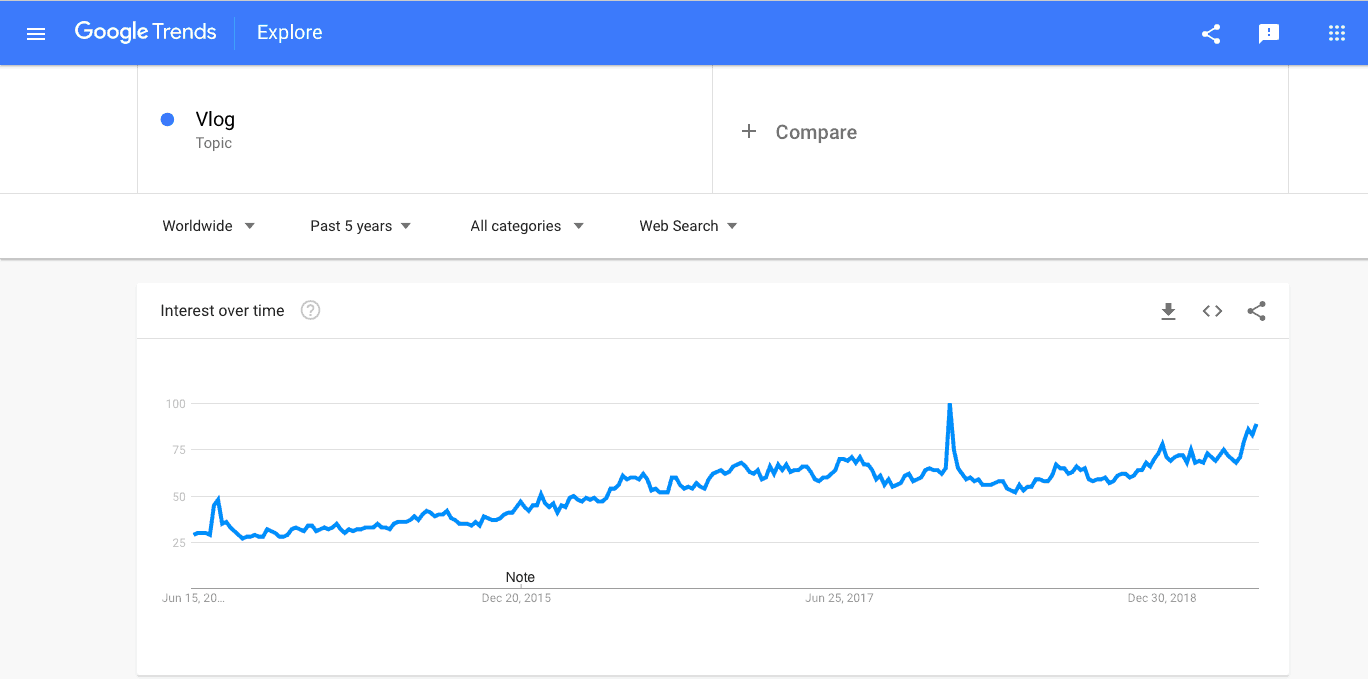This screenshot has width=1368, height=679.
Task: Download the interest over time CSV
Action: [1168, 311]
